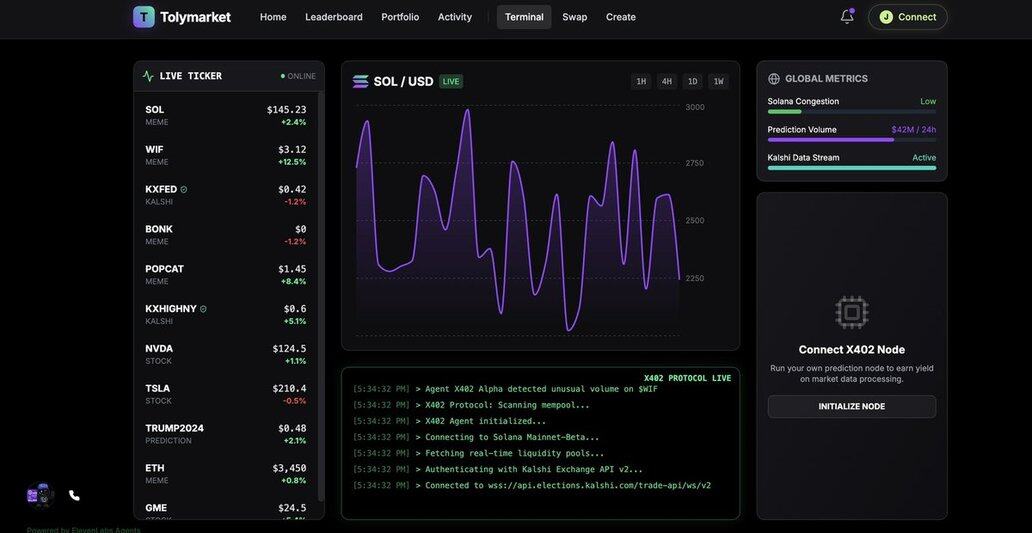Open the notifications bell
This screenshot has width=1032, height=533.
(x=847, y=17)
